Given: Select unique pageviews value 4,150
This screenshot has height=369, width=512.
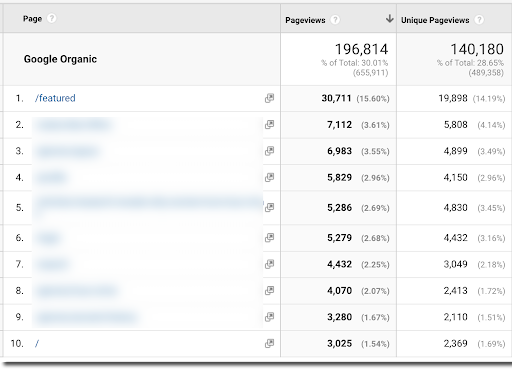Looking at the screenshot, I should pyautogui.click(x=455, y=177).
